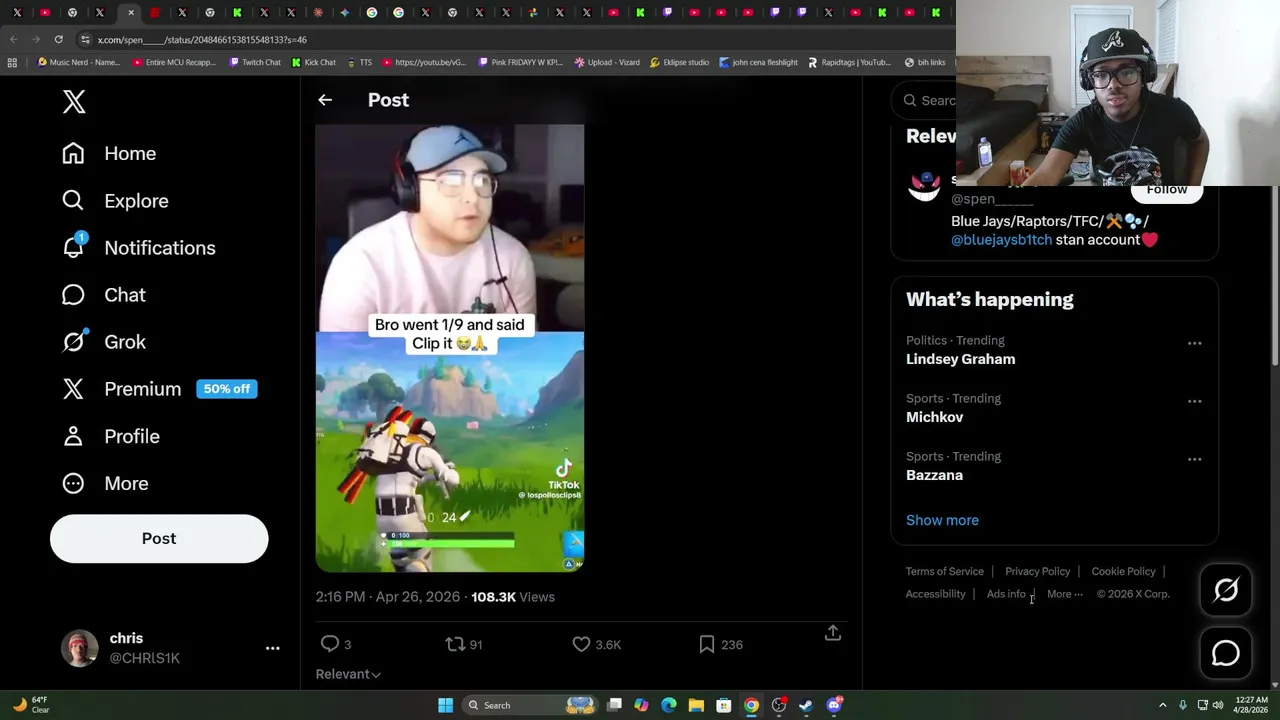Open Cookie Policy link

(x=1123, y=571)
